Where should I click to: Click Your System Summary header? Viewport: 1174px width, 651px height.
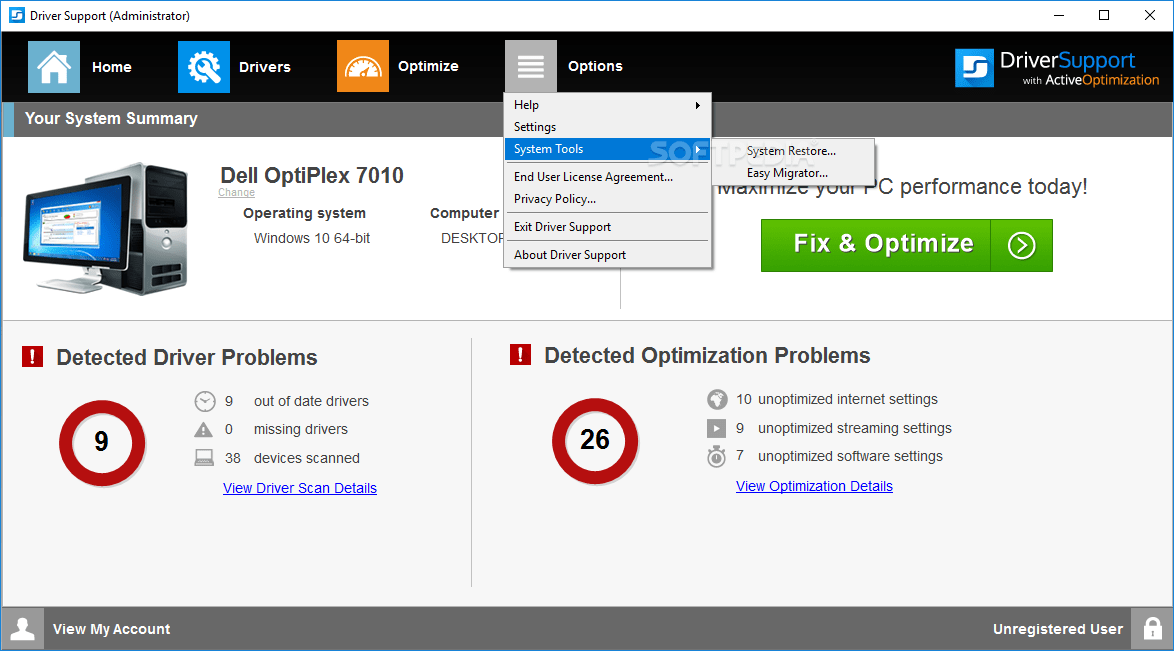click(112, 118)
